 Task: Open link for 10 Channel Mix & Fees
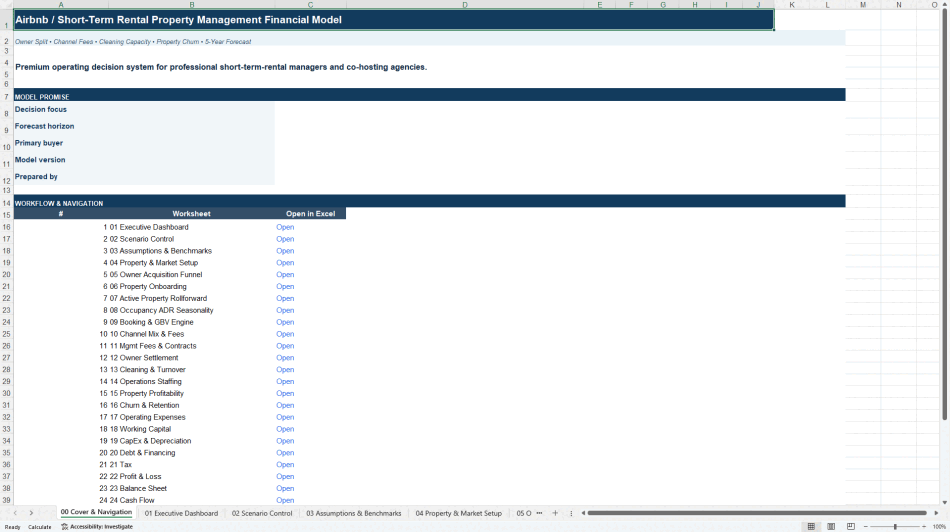point(285,334)
